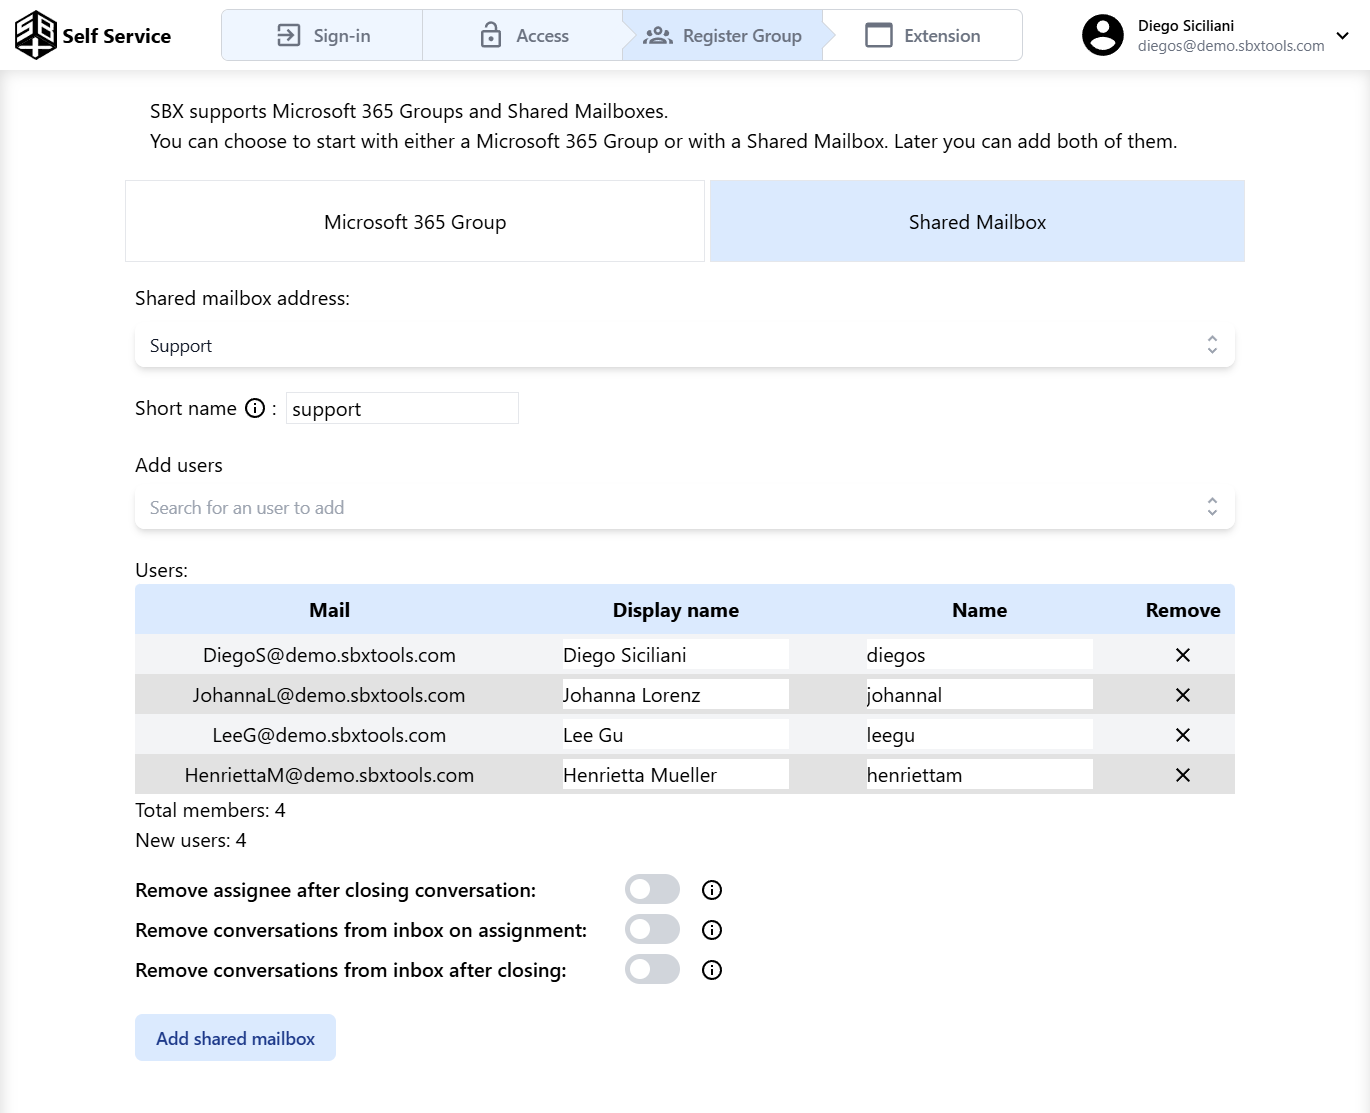Screen dimensions: 1370x1113
Task: Show info for remove conversations after closing
Action: coord(712,970)
